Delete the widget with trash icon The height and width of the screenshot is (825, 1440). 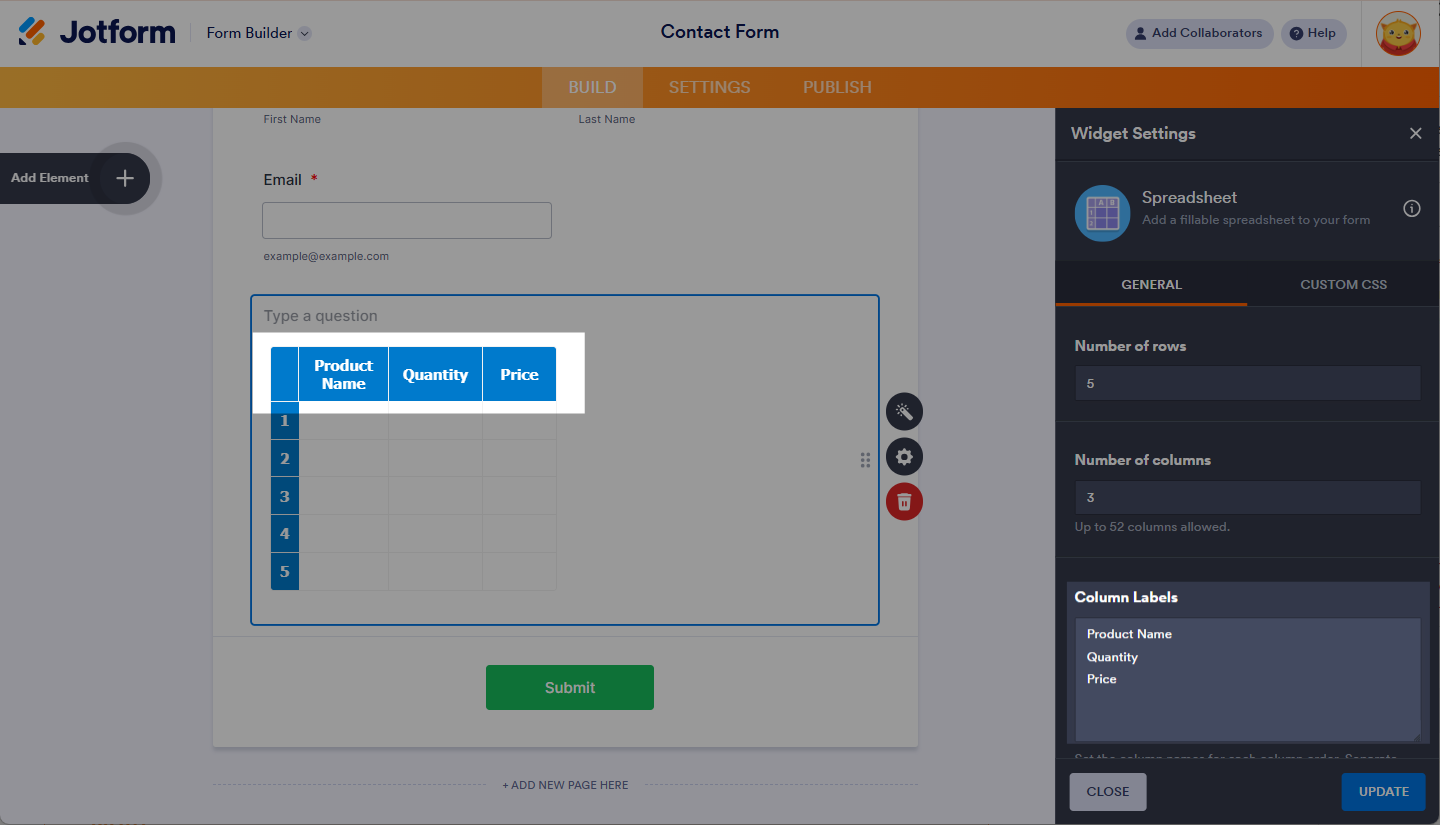click(904, 502)
